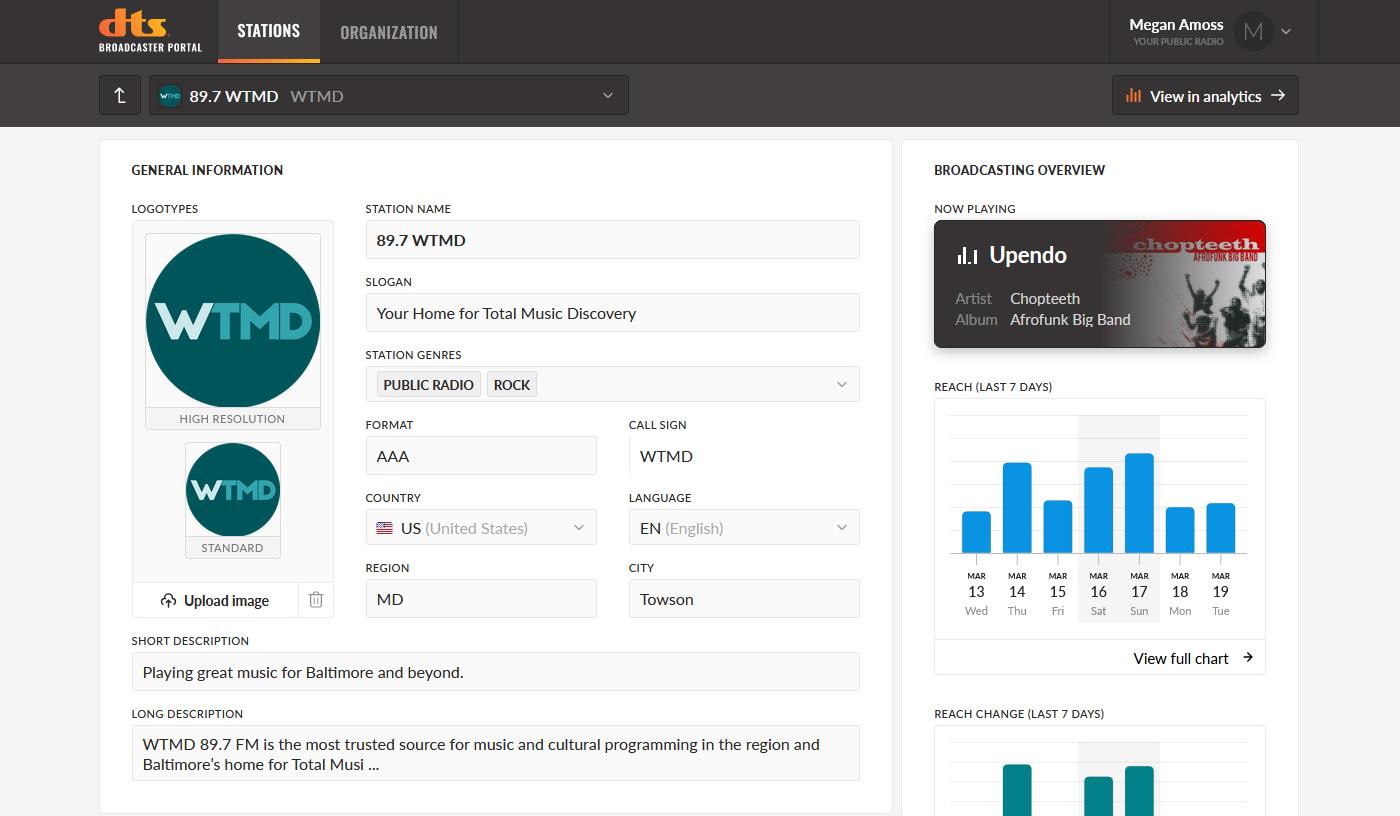Open the Stations tab
The width and height of the screenshot is (1400, 816).
(268, 31)
